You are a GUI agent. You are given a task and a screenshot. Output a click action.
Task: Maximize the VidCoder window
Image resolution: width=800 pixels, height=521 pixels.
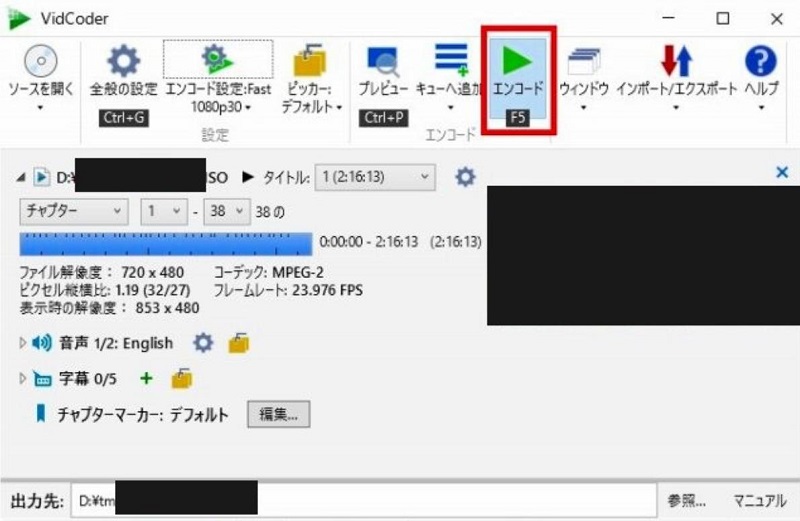tap(722, 18)
